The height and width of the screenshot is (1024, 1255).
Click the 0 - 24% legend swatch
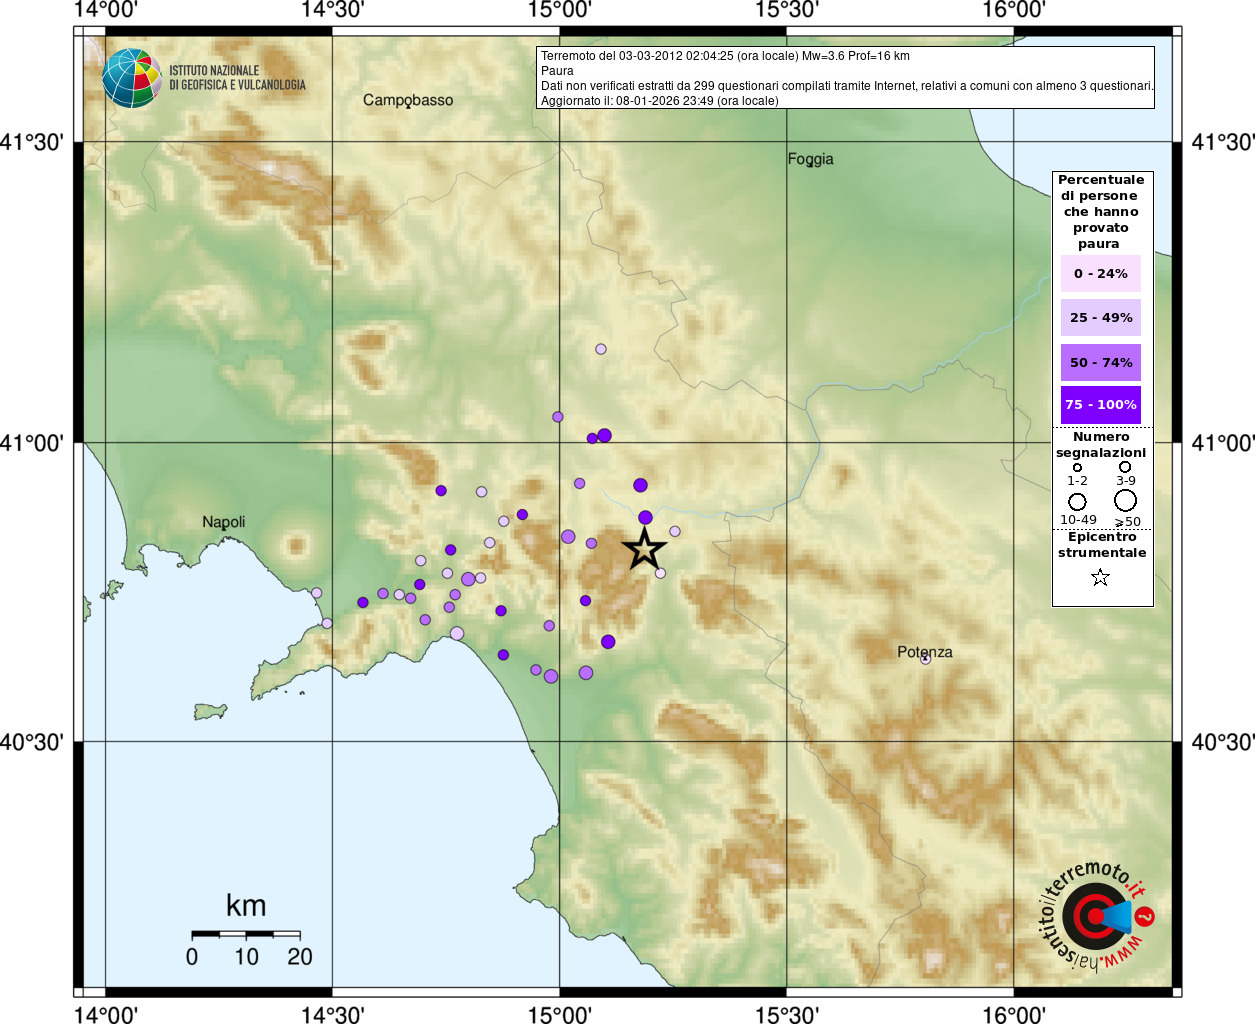(1100, 274)
